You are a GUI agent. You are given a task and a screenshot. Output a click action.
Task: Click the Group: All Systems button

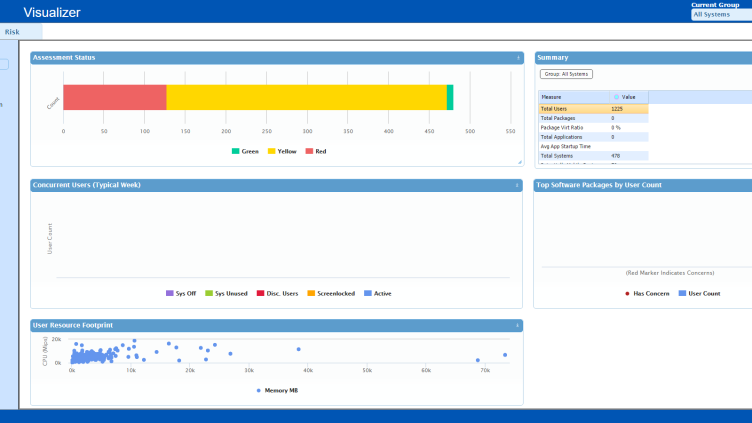click(x=566, y=74)
